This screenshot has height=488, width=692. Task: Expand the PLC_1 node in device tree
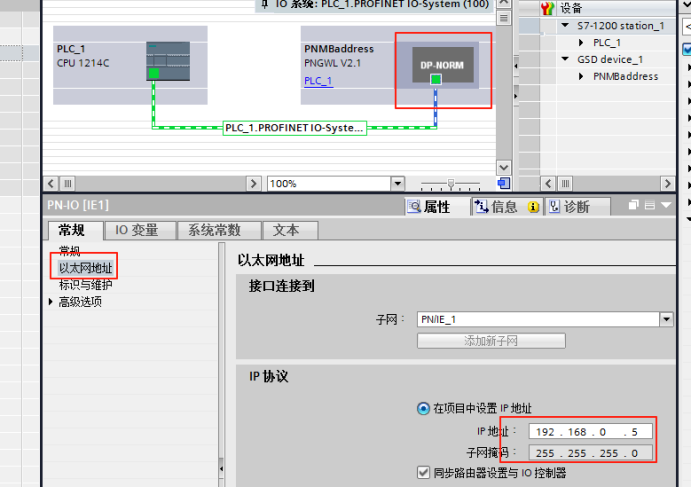click(581, 42)
